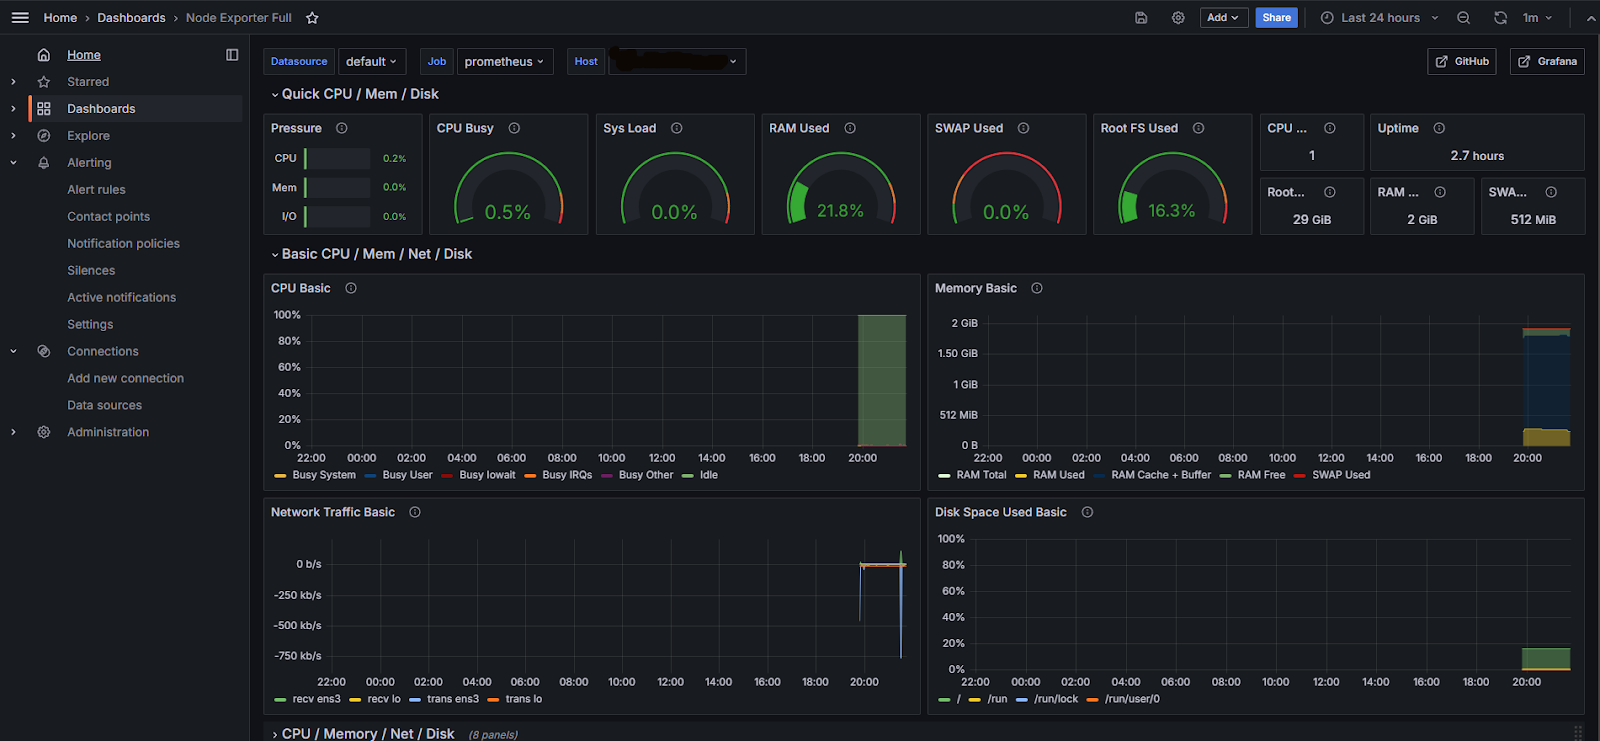The height and width of the screenshot is (741, 1600).
Task: Click info icon next to CPU Basic
Action: (351, 288)
